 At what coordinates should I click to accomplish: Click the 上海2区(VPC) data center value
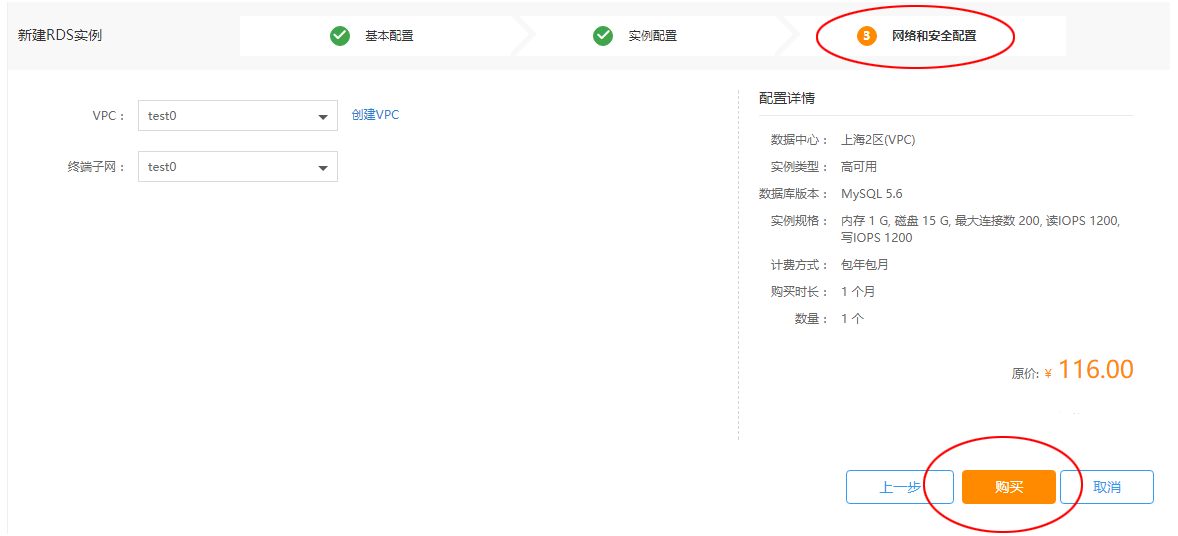(878, 140)
